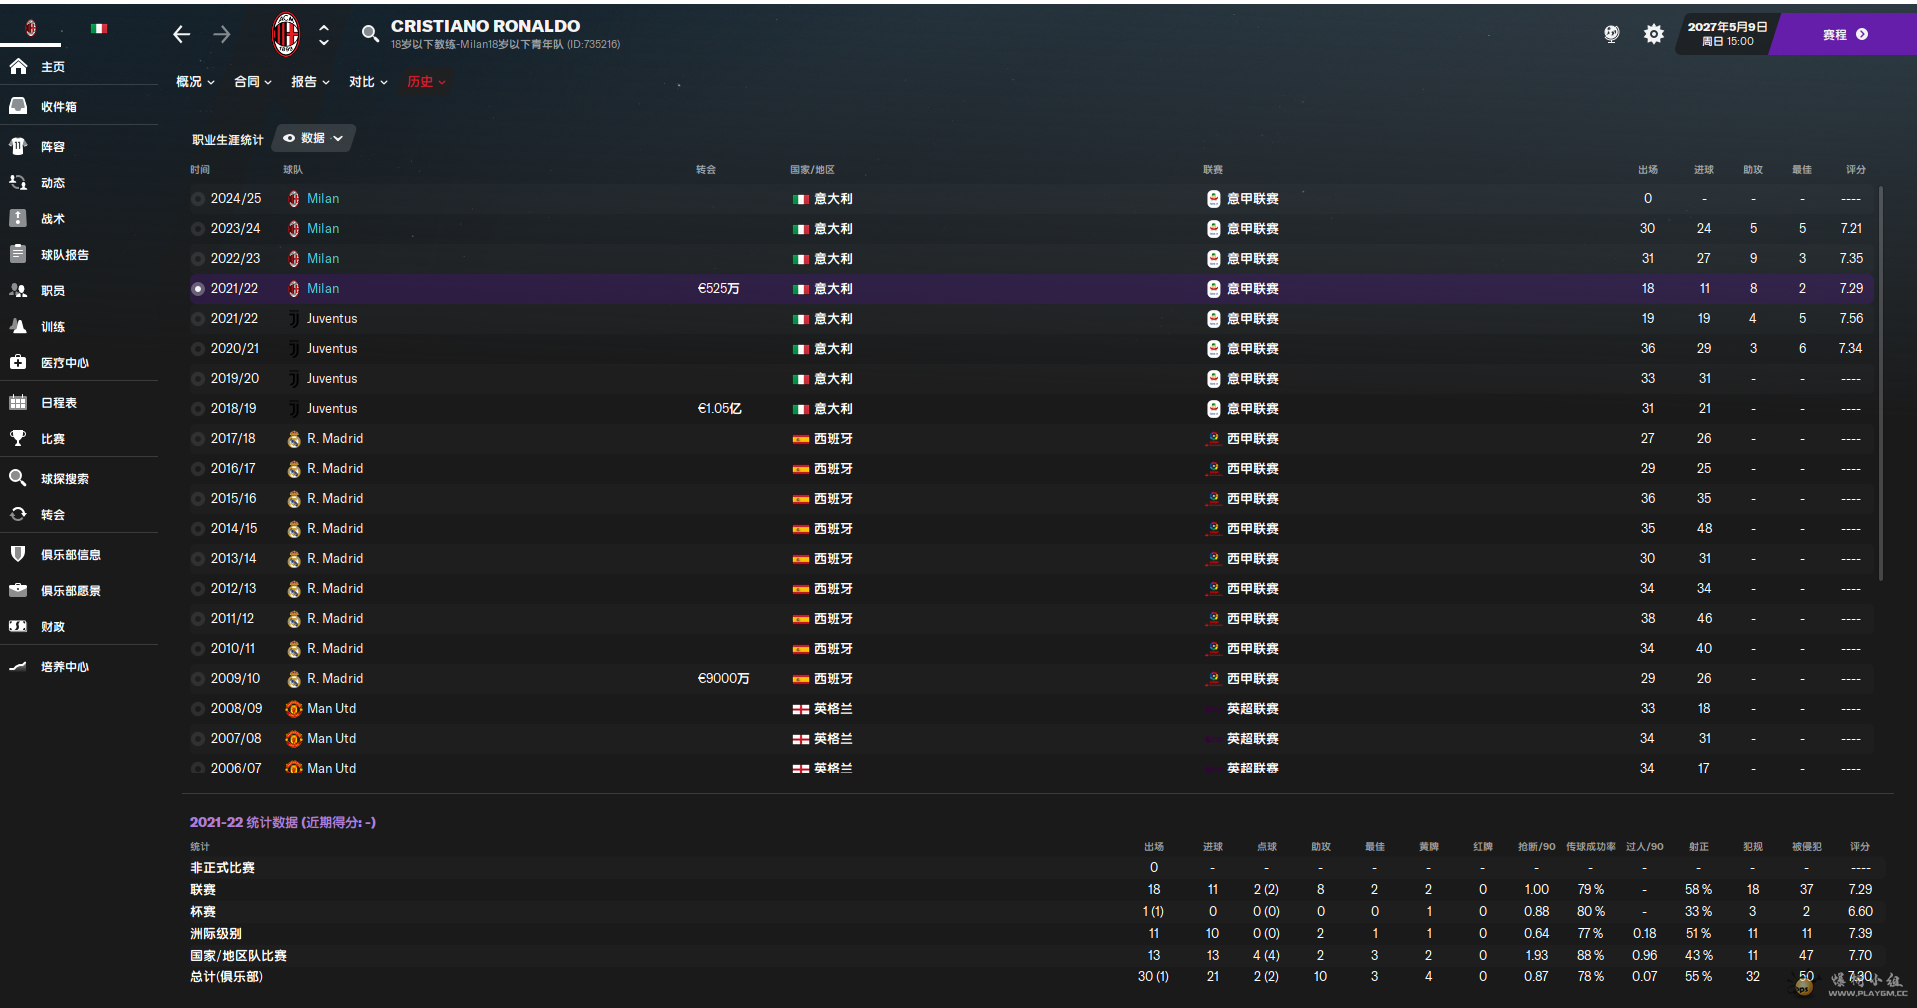Click the football help icon near settings
Viewport: 1917px width, 1008px height.
pyautogui.click(x=1611, y=34)
